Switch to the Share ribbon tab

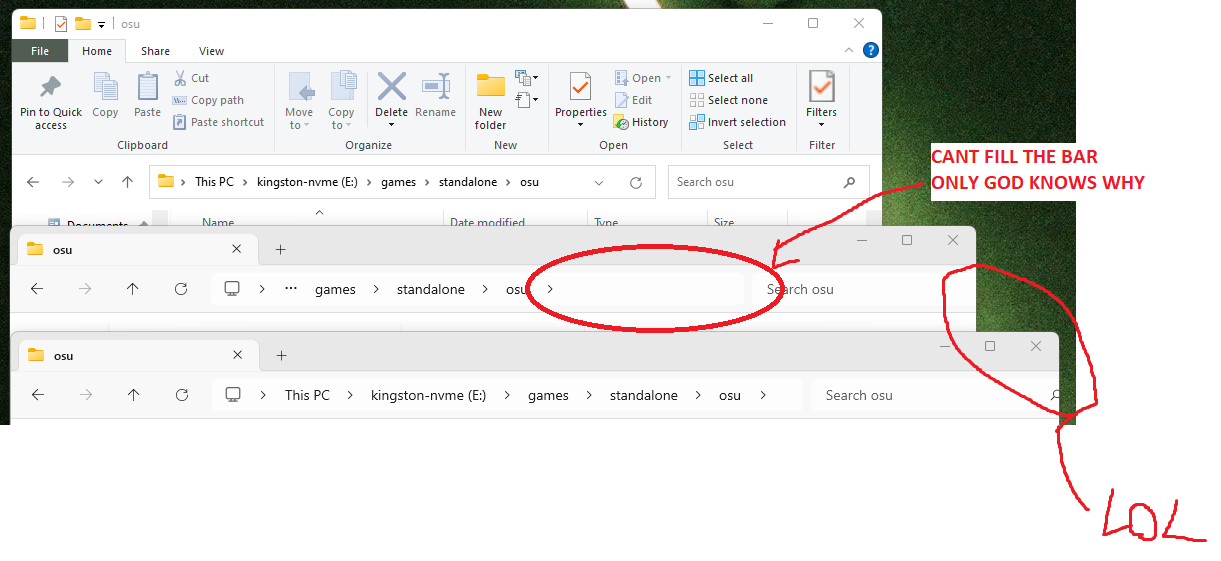click(x=155, y=51)
